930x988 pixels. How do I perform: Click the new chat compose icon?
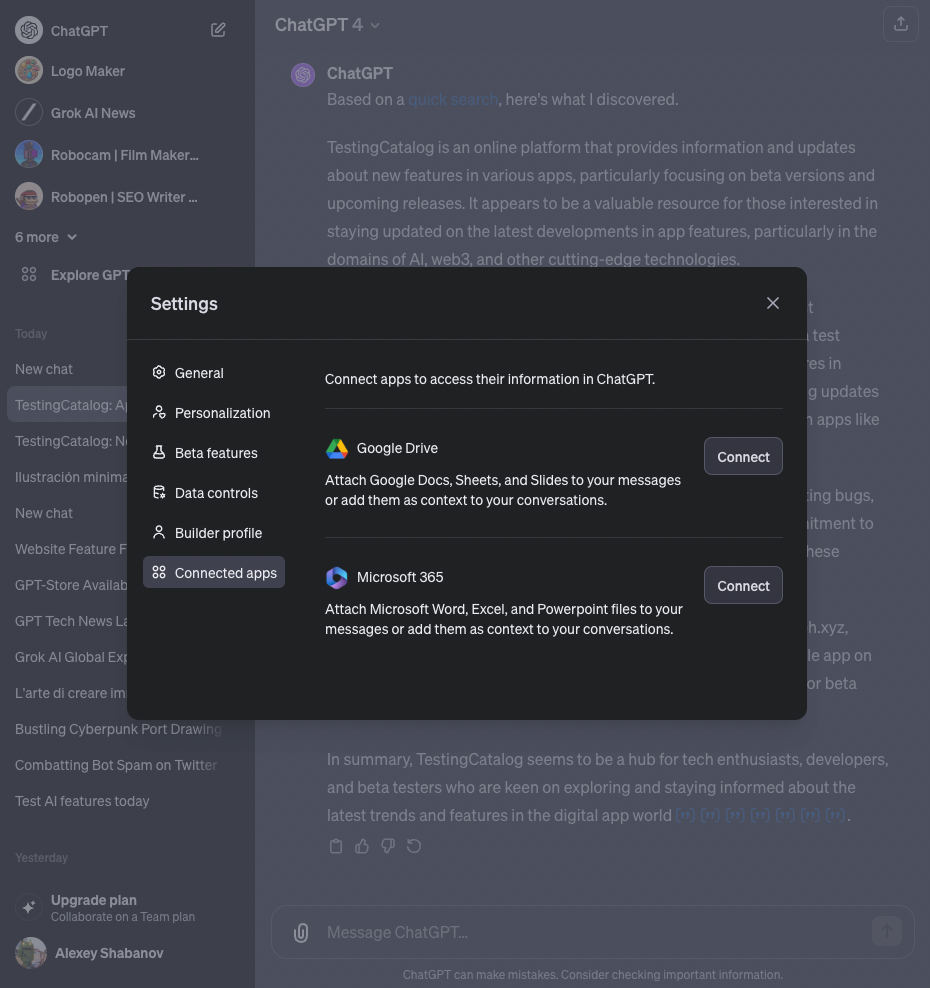click(218, 30)
